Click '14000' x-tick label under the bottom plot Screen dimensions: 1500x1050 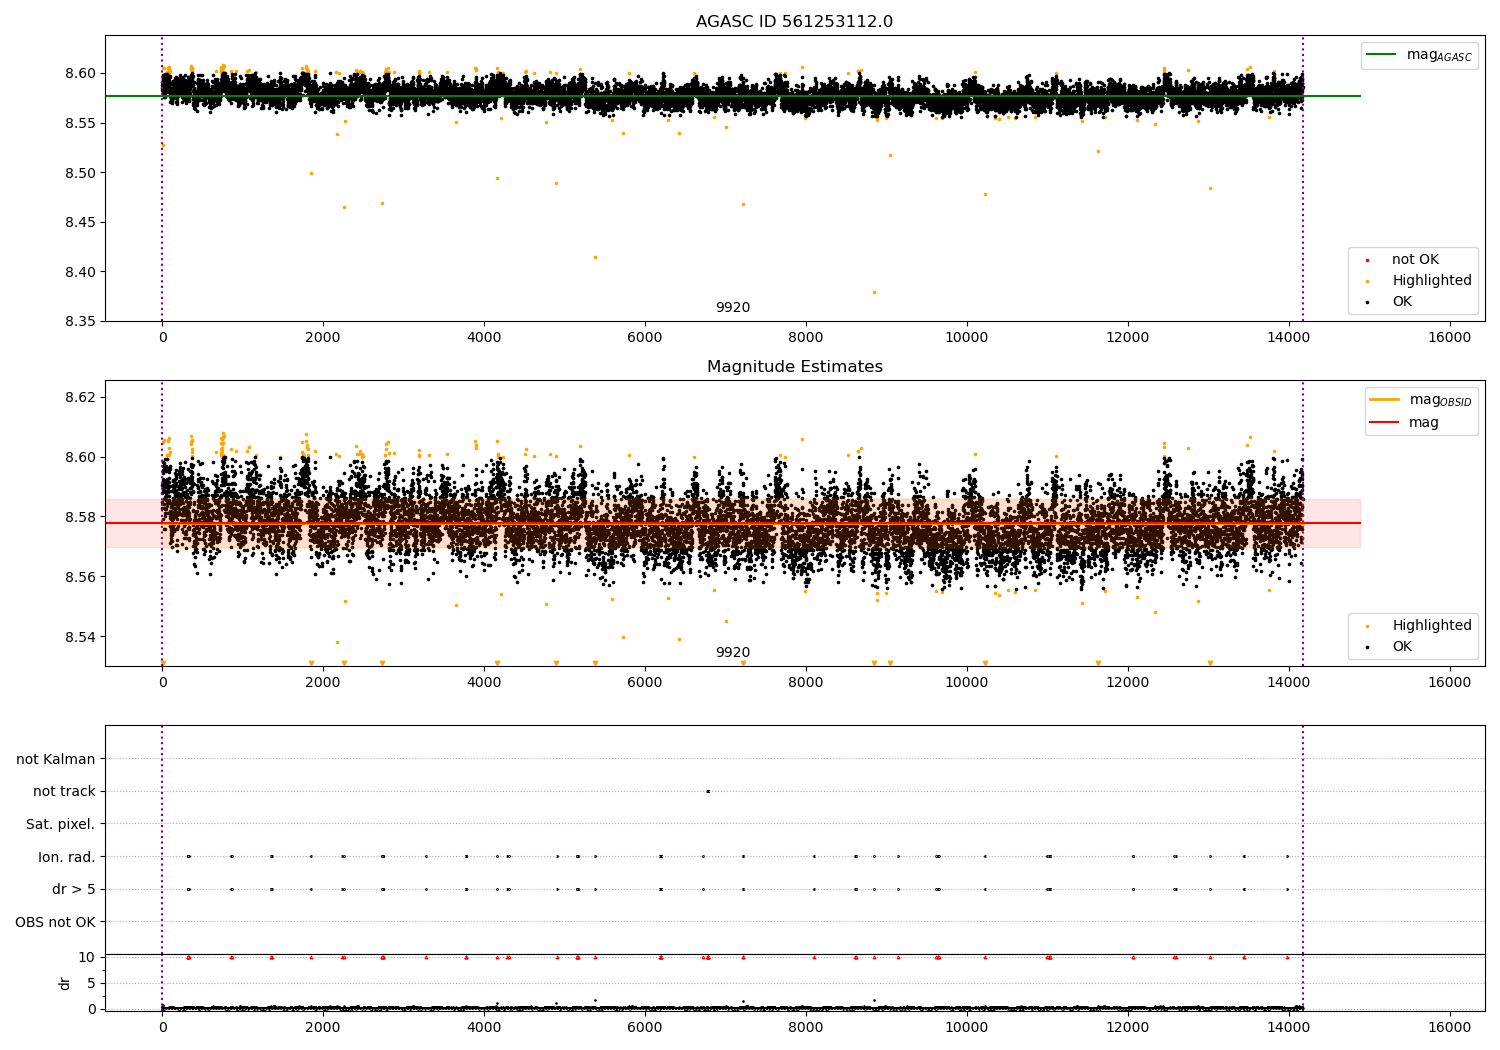click(1289, 1025)
